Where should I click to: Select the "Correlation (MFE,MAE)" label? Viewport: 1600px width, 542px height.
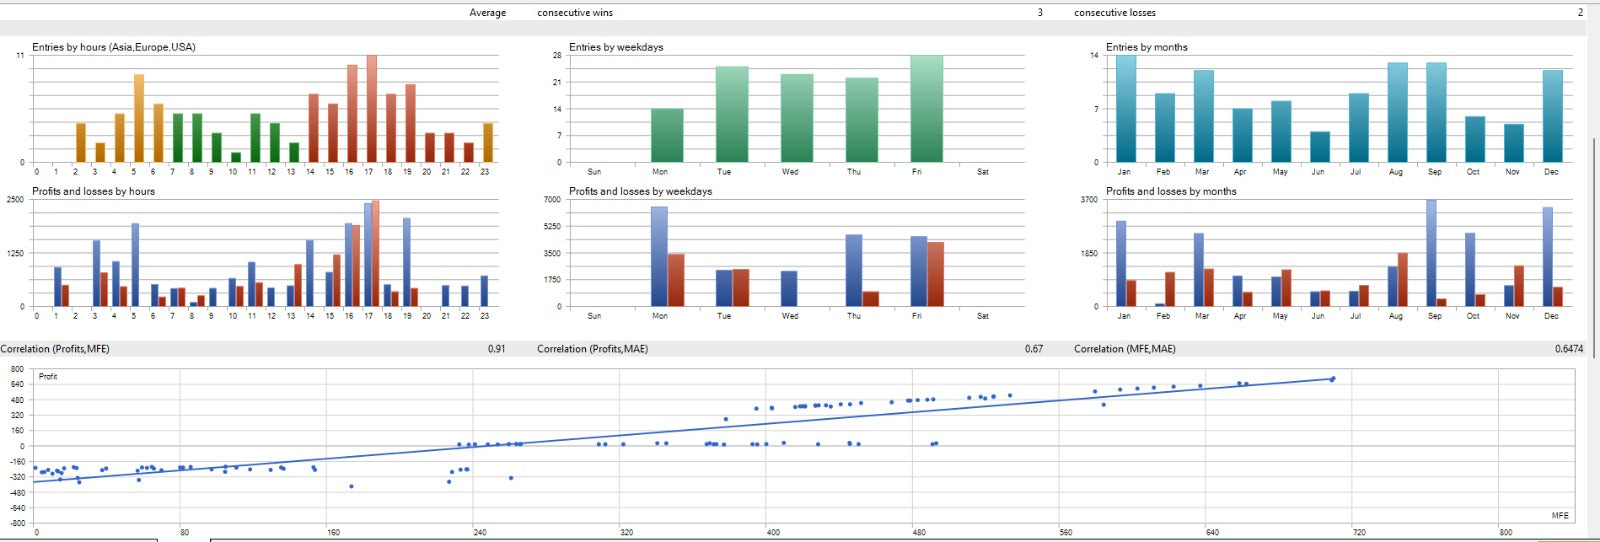point(1125,349)
